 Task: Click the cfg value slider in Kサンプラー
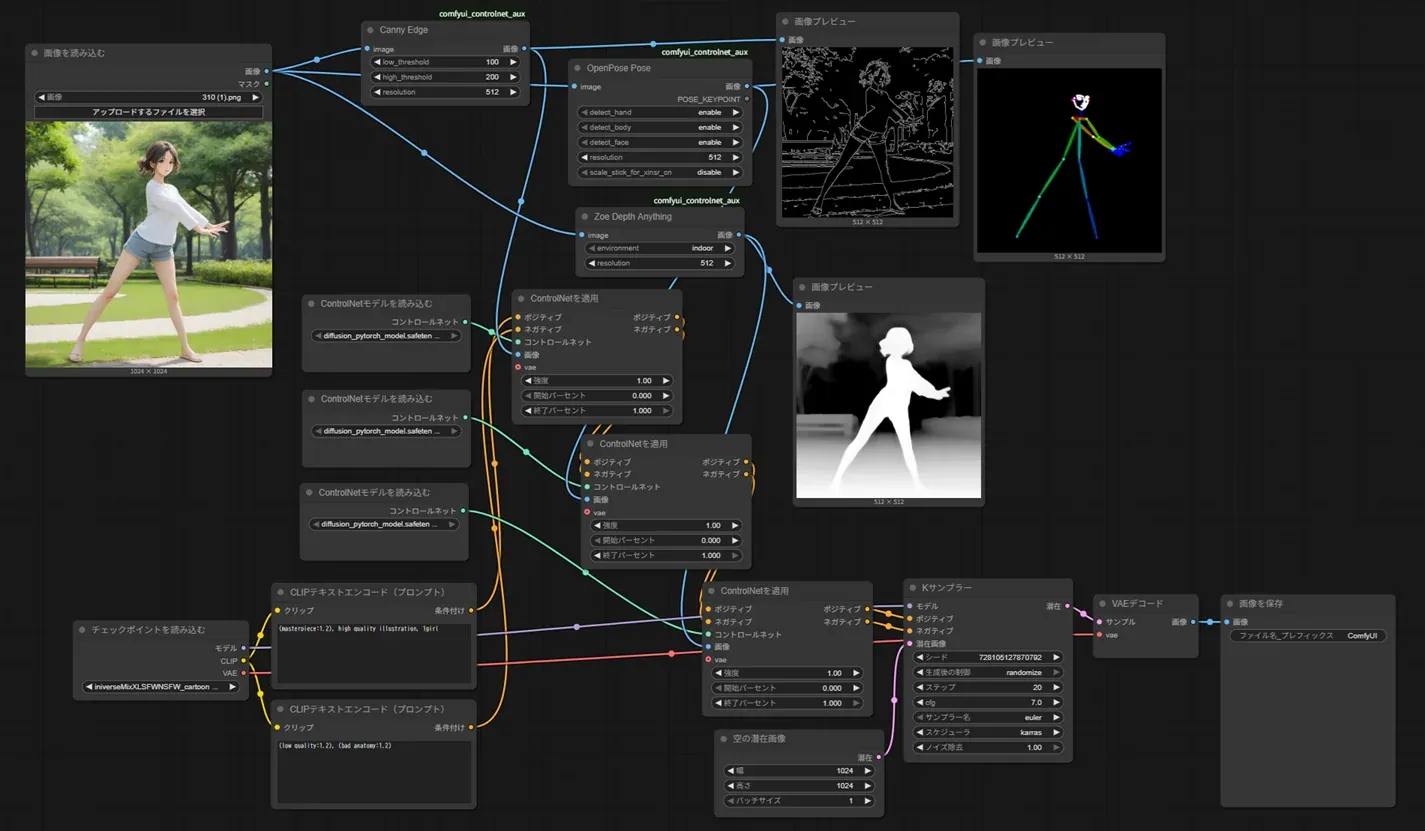pyautogui.click(x=986, y=702)
